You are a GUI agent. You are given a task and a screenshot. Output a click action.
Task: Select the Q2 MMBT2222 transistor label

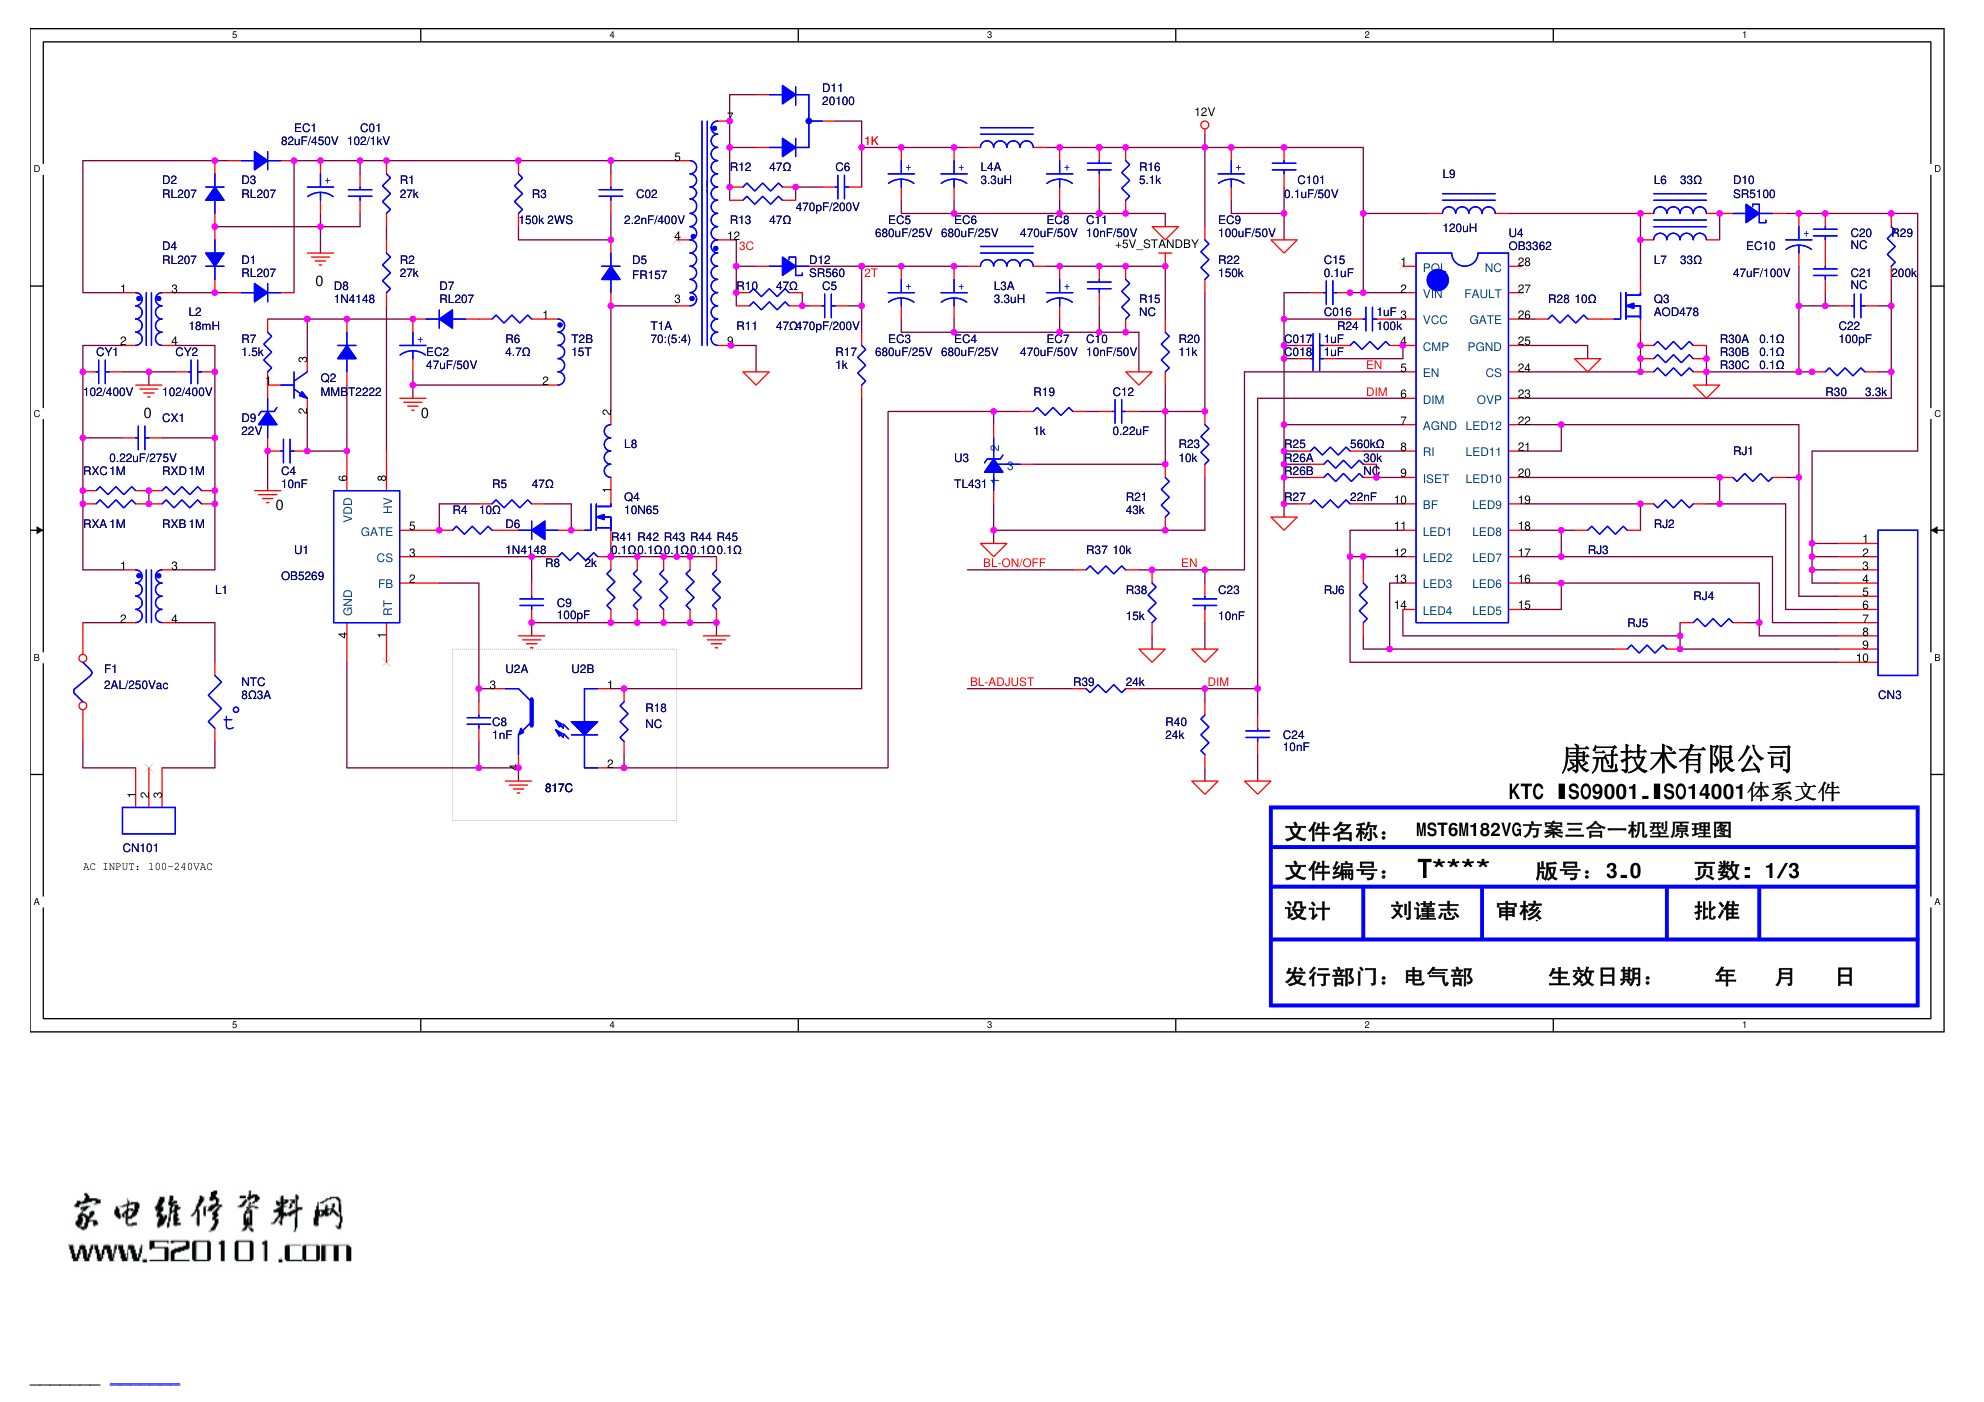(350, 385)
